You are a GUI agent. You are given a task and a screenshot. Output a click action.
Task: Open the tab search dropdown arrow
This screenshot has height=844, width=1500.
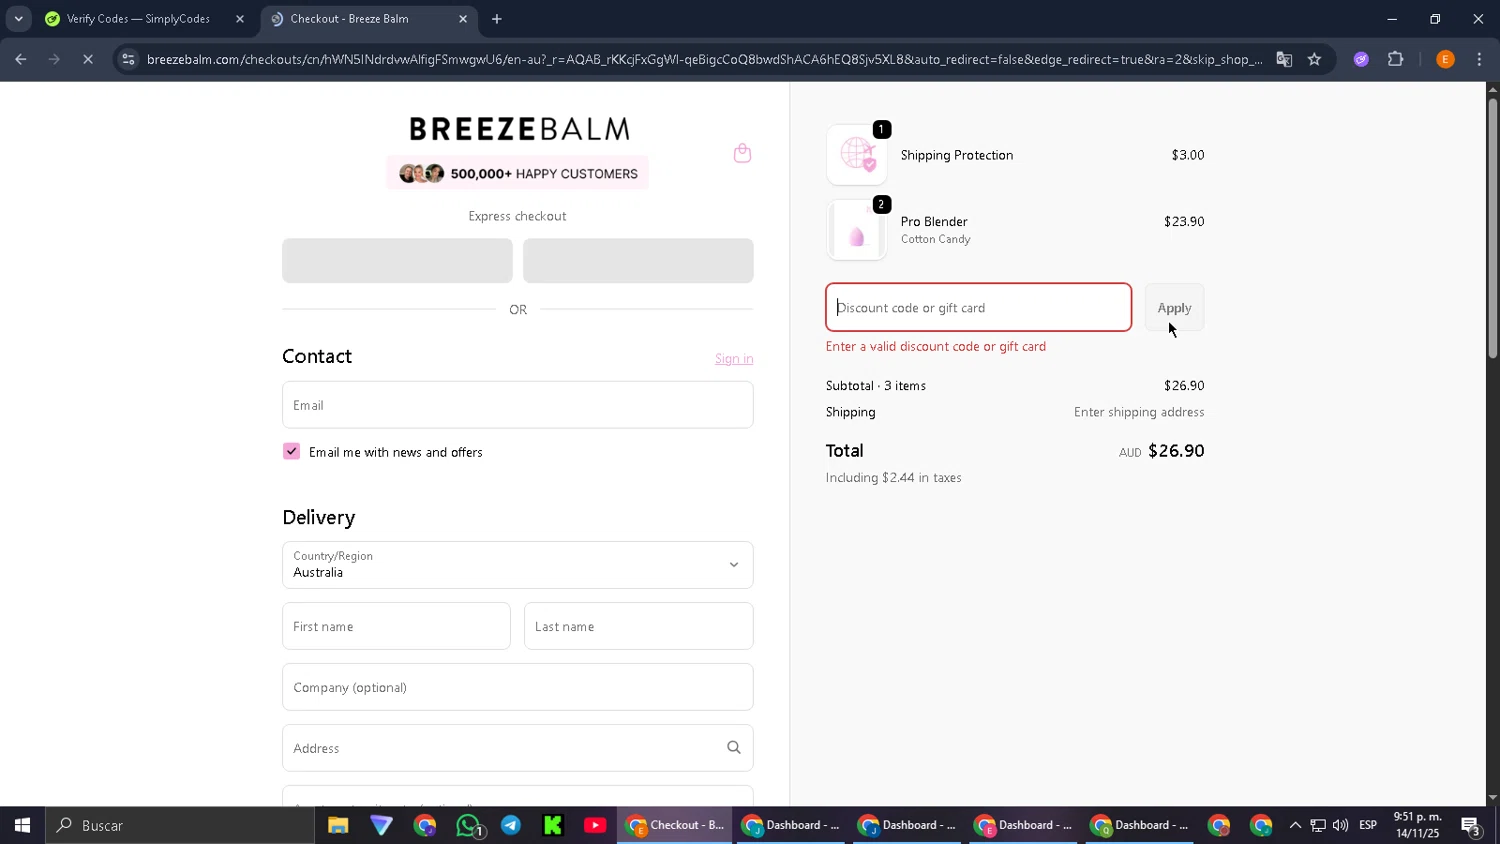coord(18,19)
